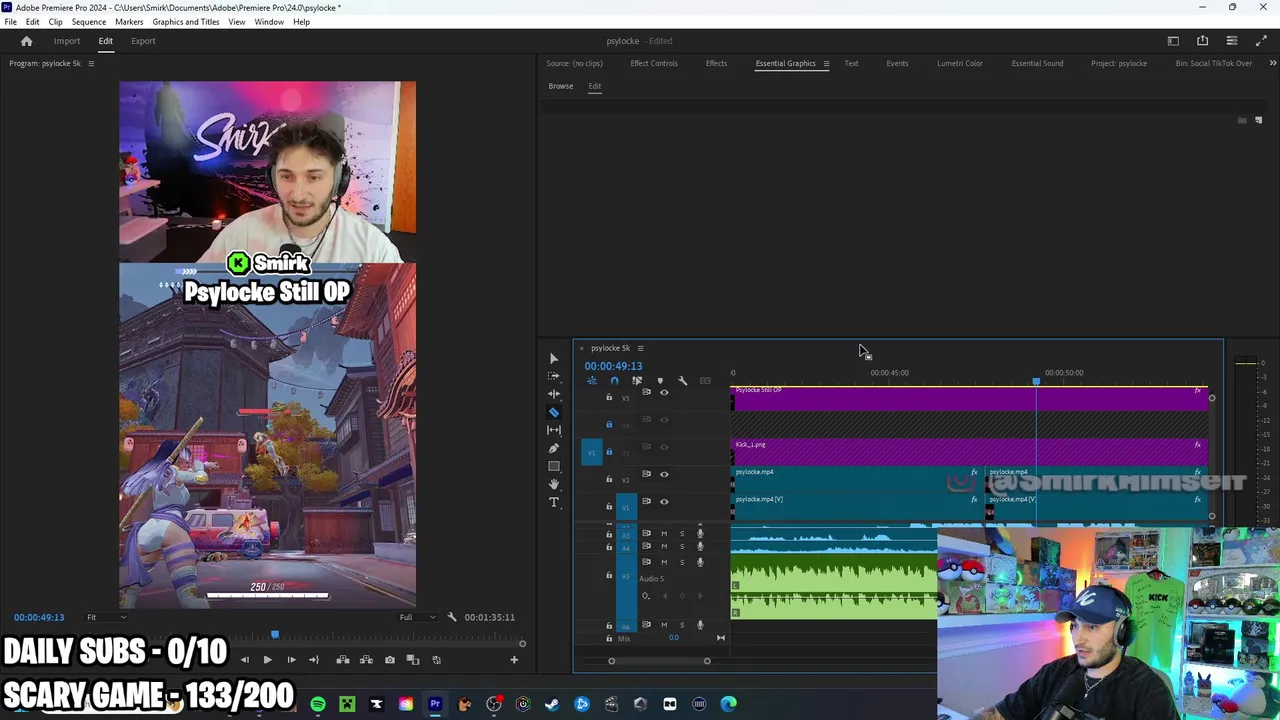Play the sequence in the Program Monitor
This screenshot has height=720, width=1280.
pyautogui.click(x=267, y=660)
